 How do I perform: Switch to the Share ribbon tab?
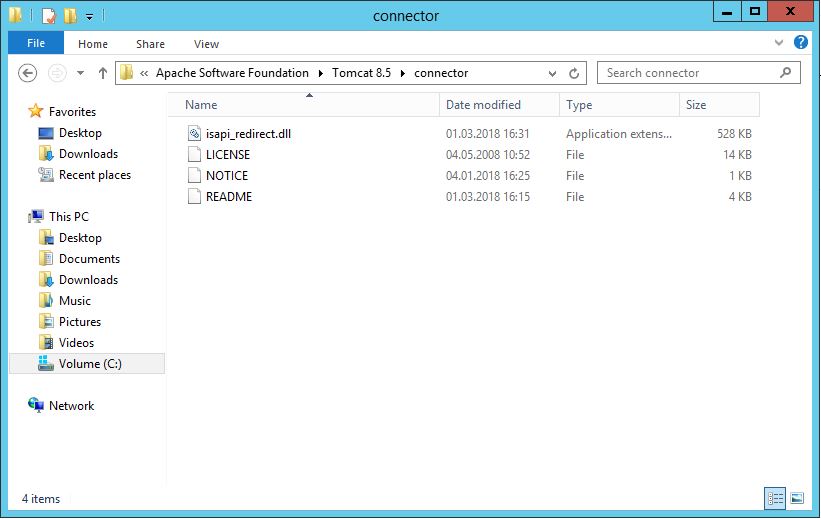click(x=151, y=44)
